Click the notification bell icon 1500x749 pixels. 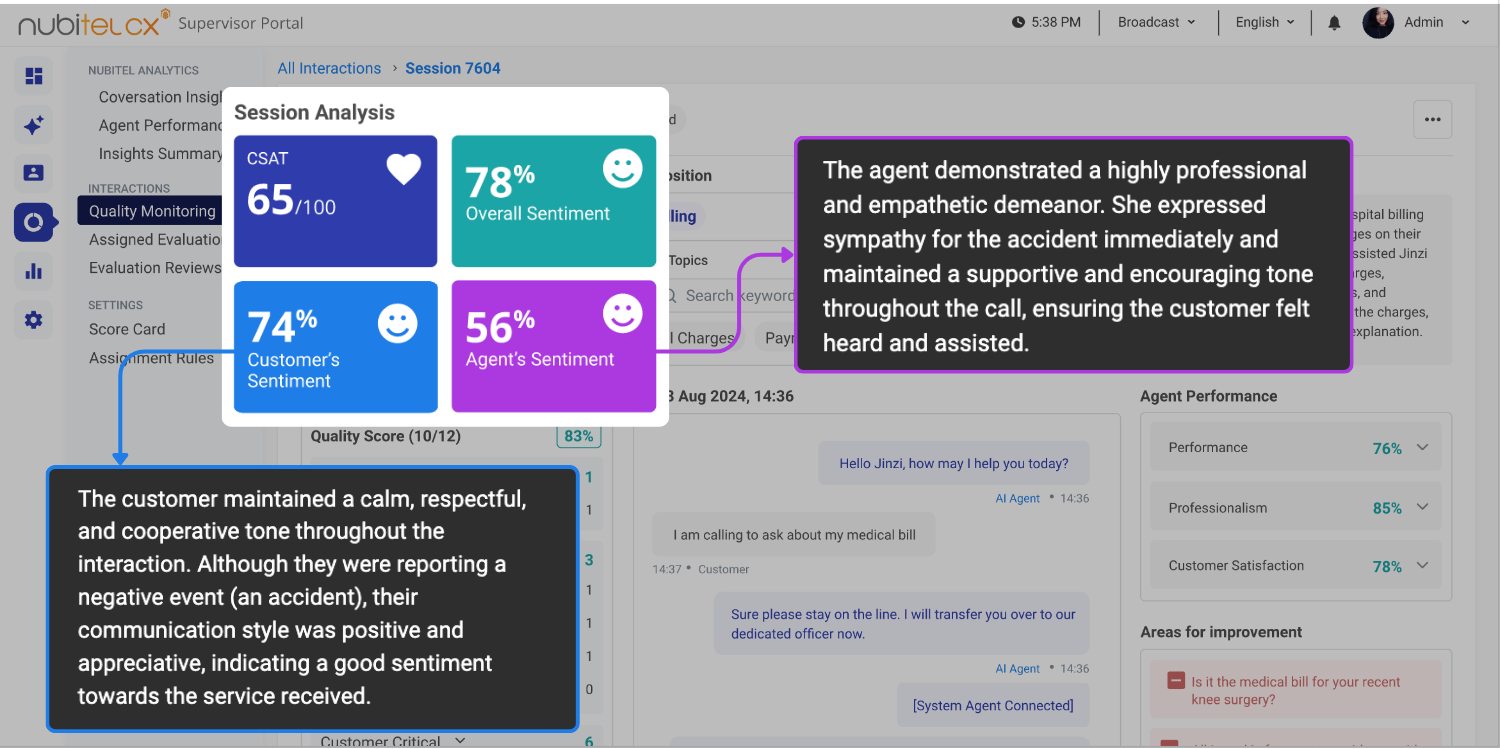1334,22
